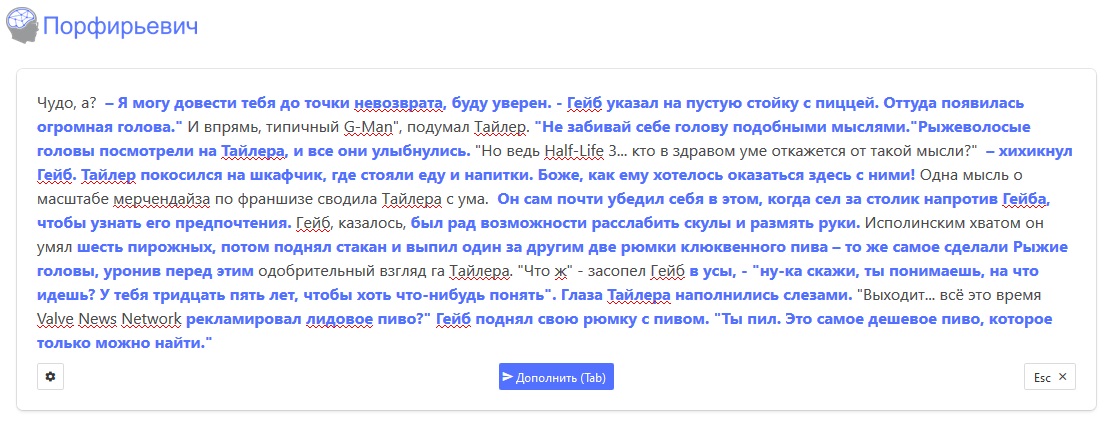Click the phrase наполнились слезами
Viewport: 1112px width, 428px height.
[x=764, y=295]
